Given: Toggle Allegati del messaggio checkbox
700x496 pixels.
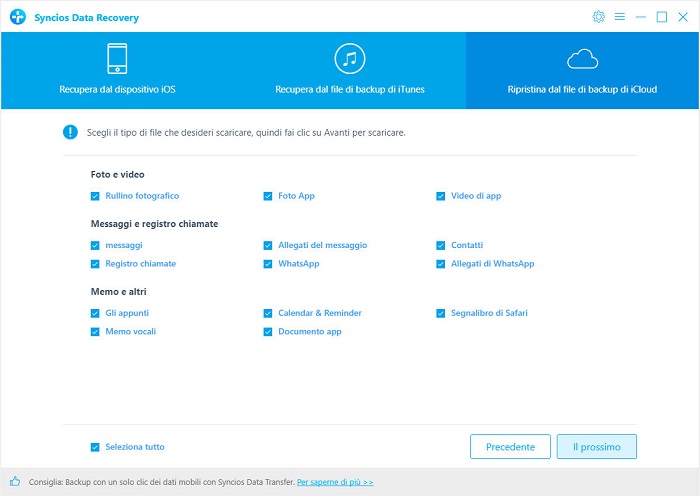Looking at the screenshot, I should coord(268,245).
